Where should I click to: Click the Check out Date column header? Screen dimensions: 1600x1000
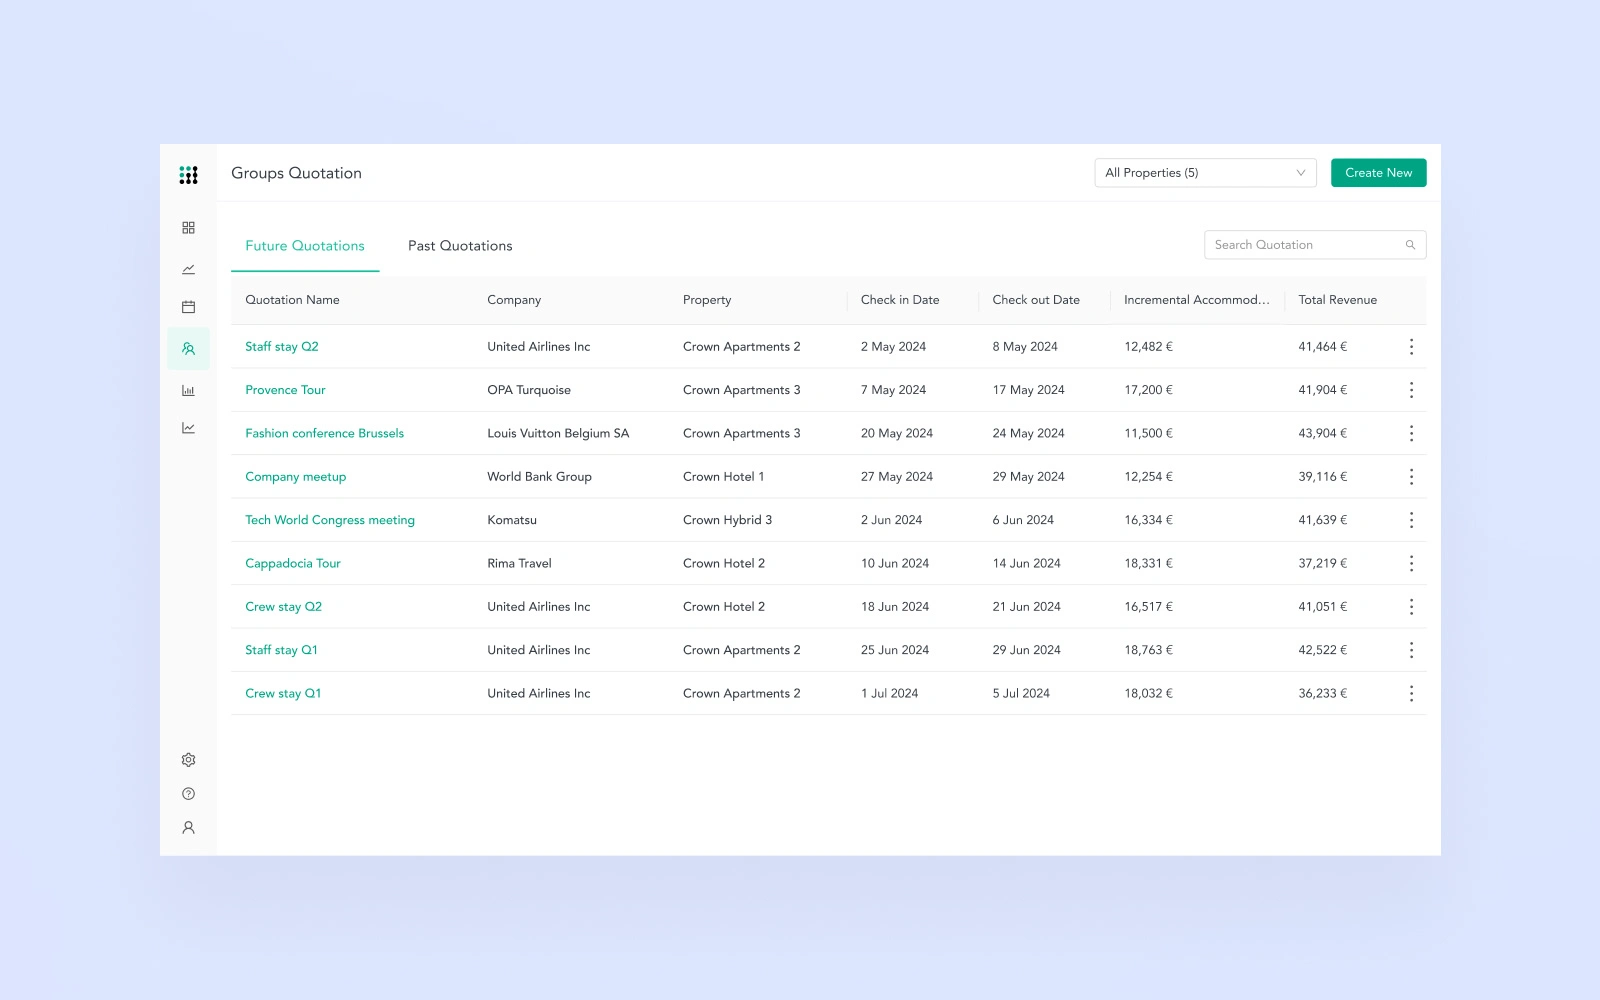tap(1036, 300)
